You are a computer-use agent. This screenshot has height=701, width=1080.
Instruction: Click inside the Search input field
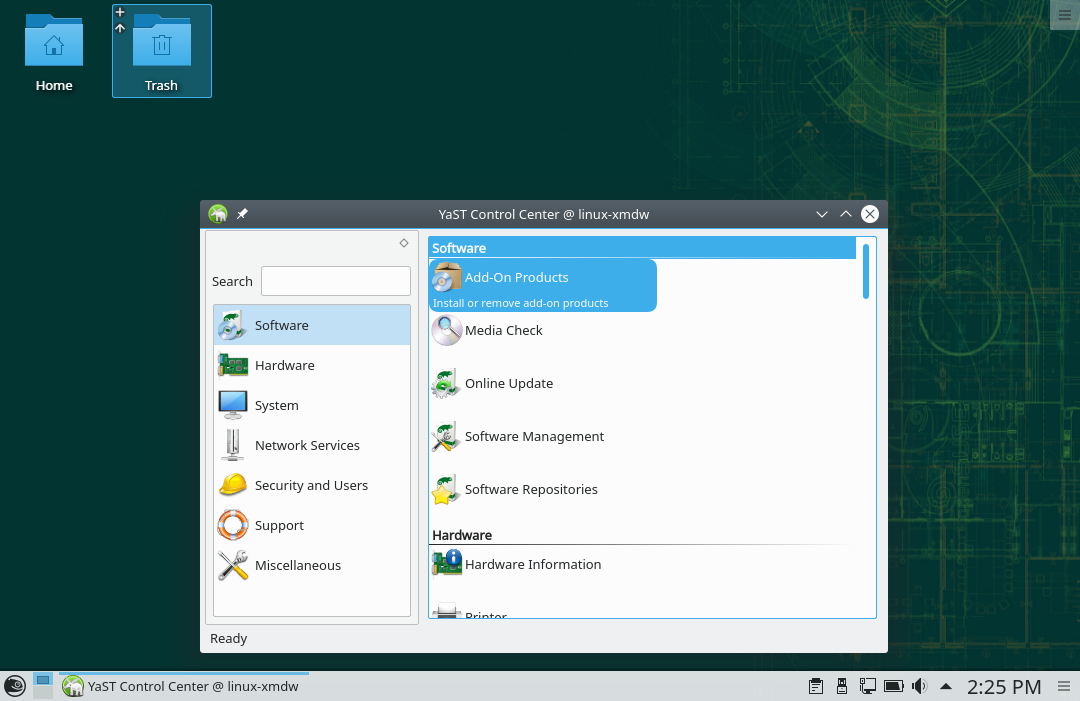(x=335, y=281)
